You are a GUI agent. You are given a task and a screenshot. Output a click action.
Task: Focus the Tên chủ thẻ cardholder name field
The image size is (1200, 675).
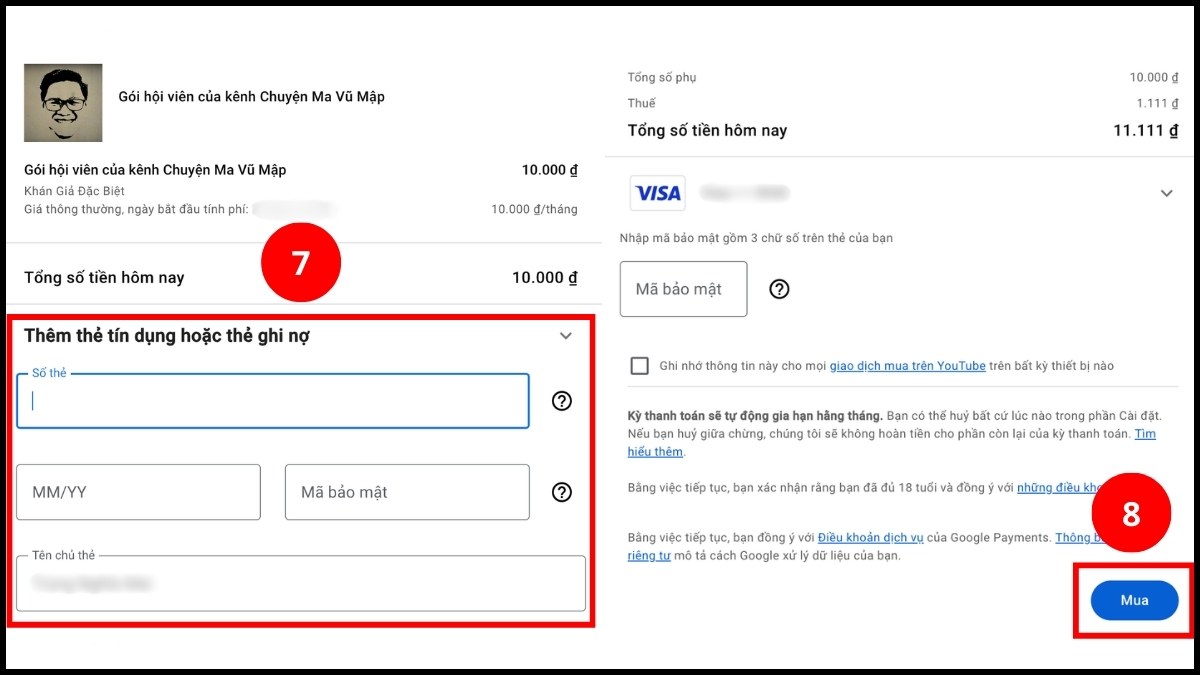point(300,583)
